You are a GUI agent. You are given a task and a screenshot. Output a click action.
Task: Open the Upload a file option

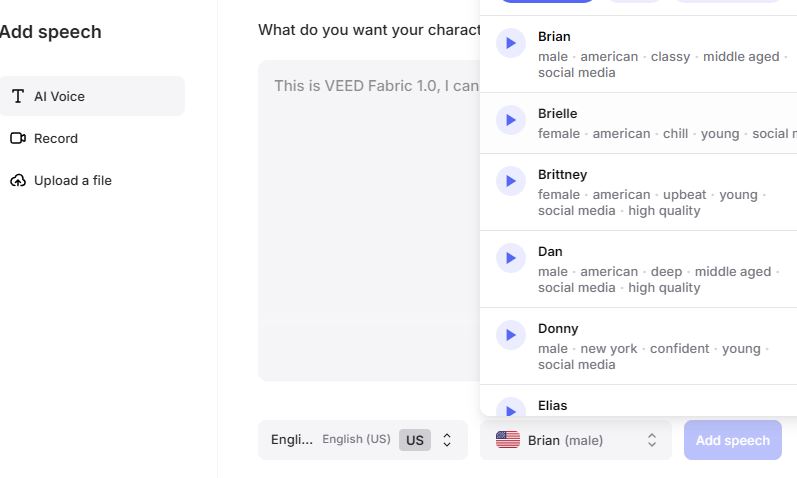(x=73, y=180)
